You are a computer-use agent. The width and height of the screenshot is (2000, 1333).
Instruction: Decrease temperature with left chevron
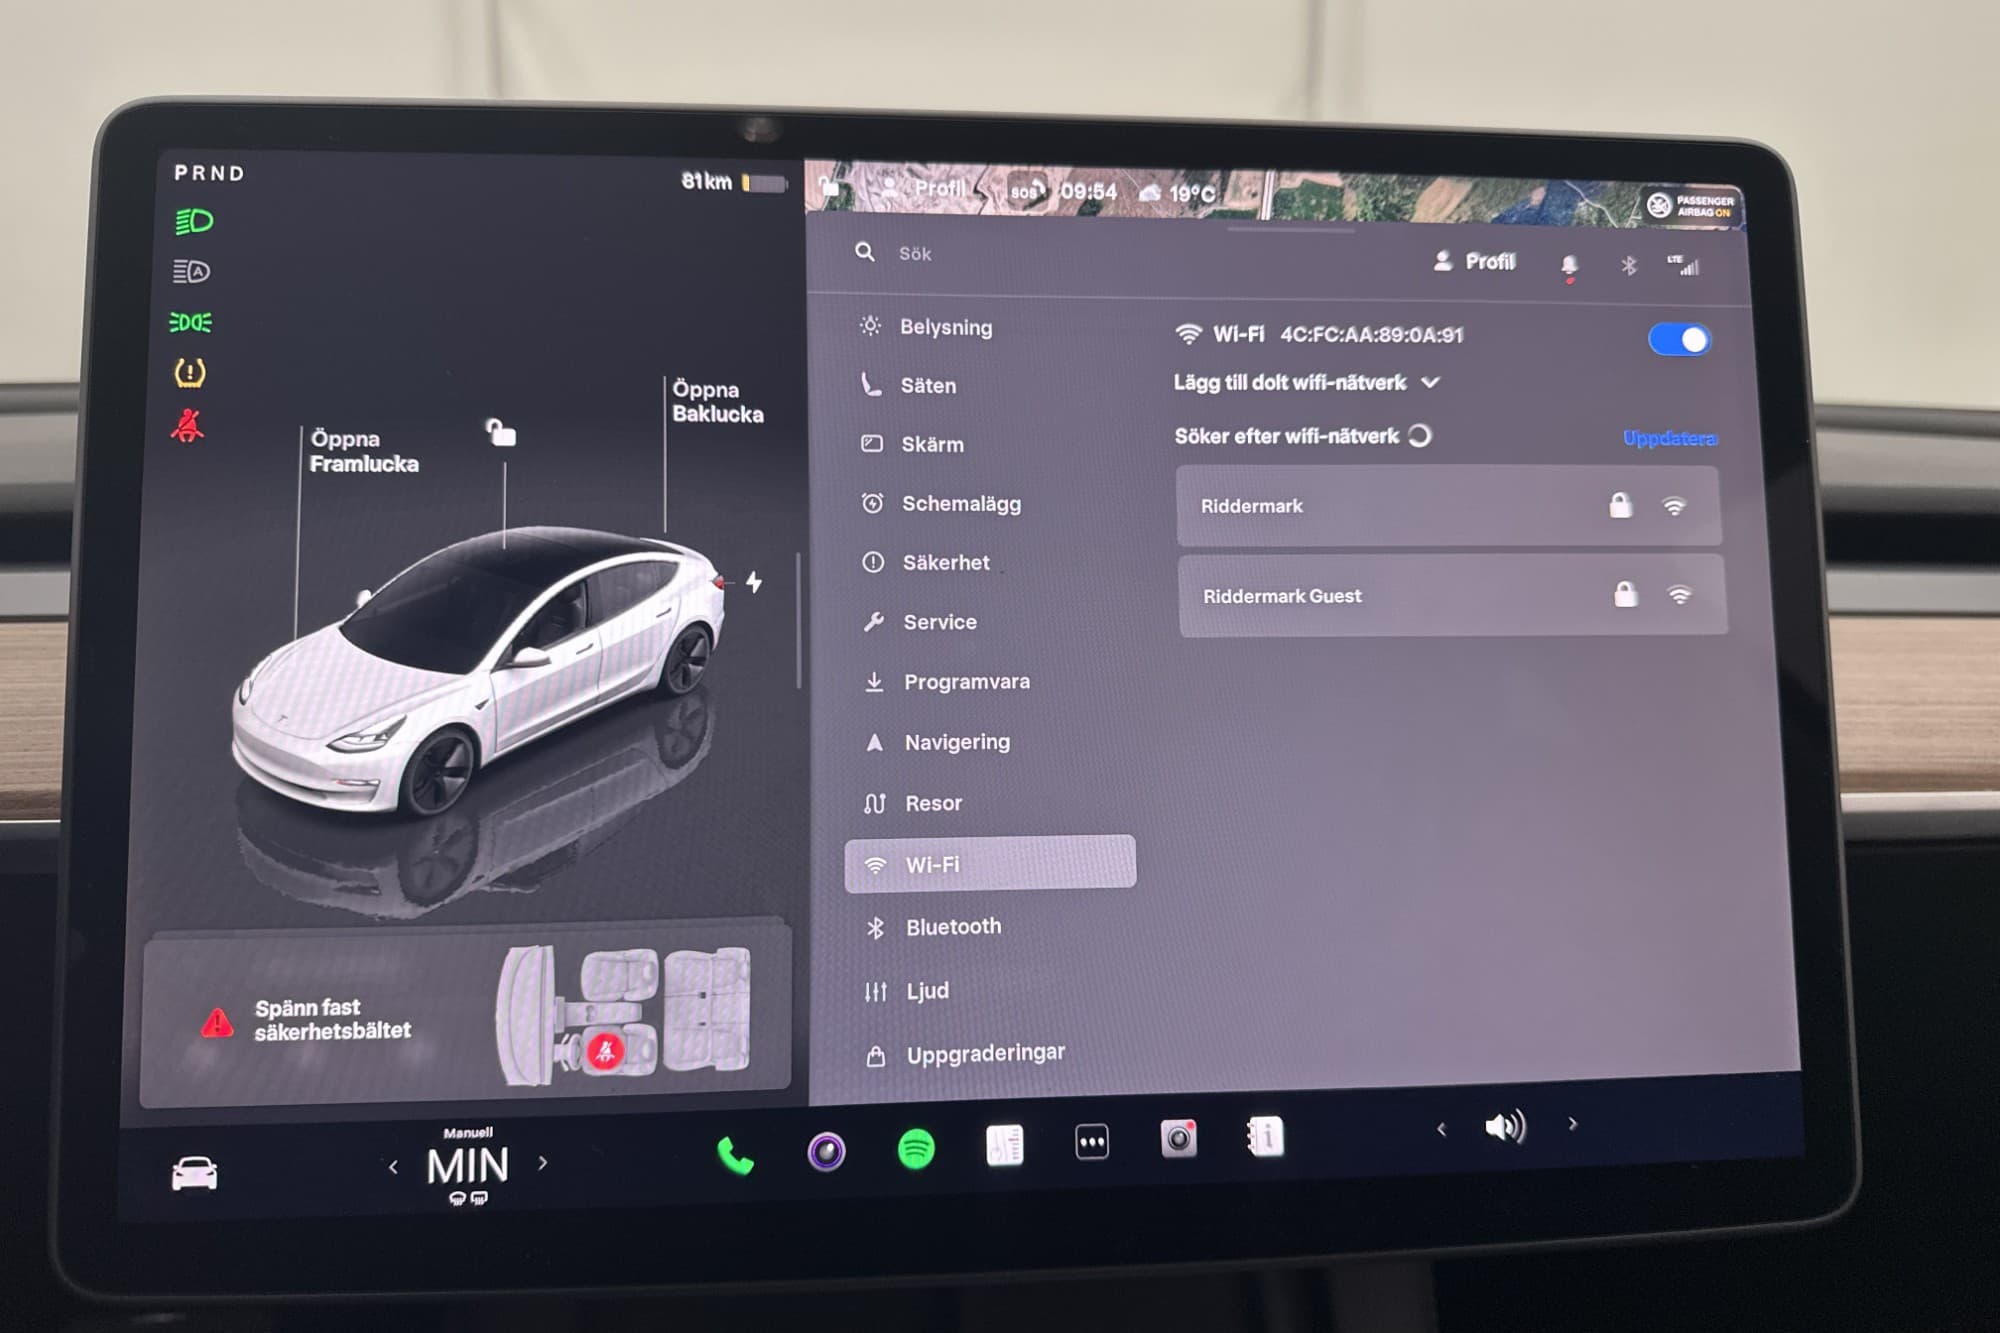[393, 1167]
